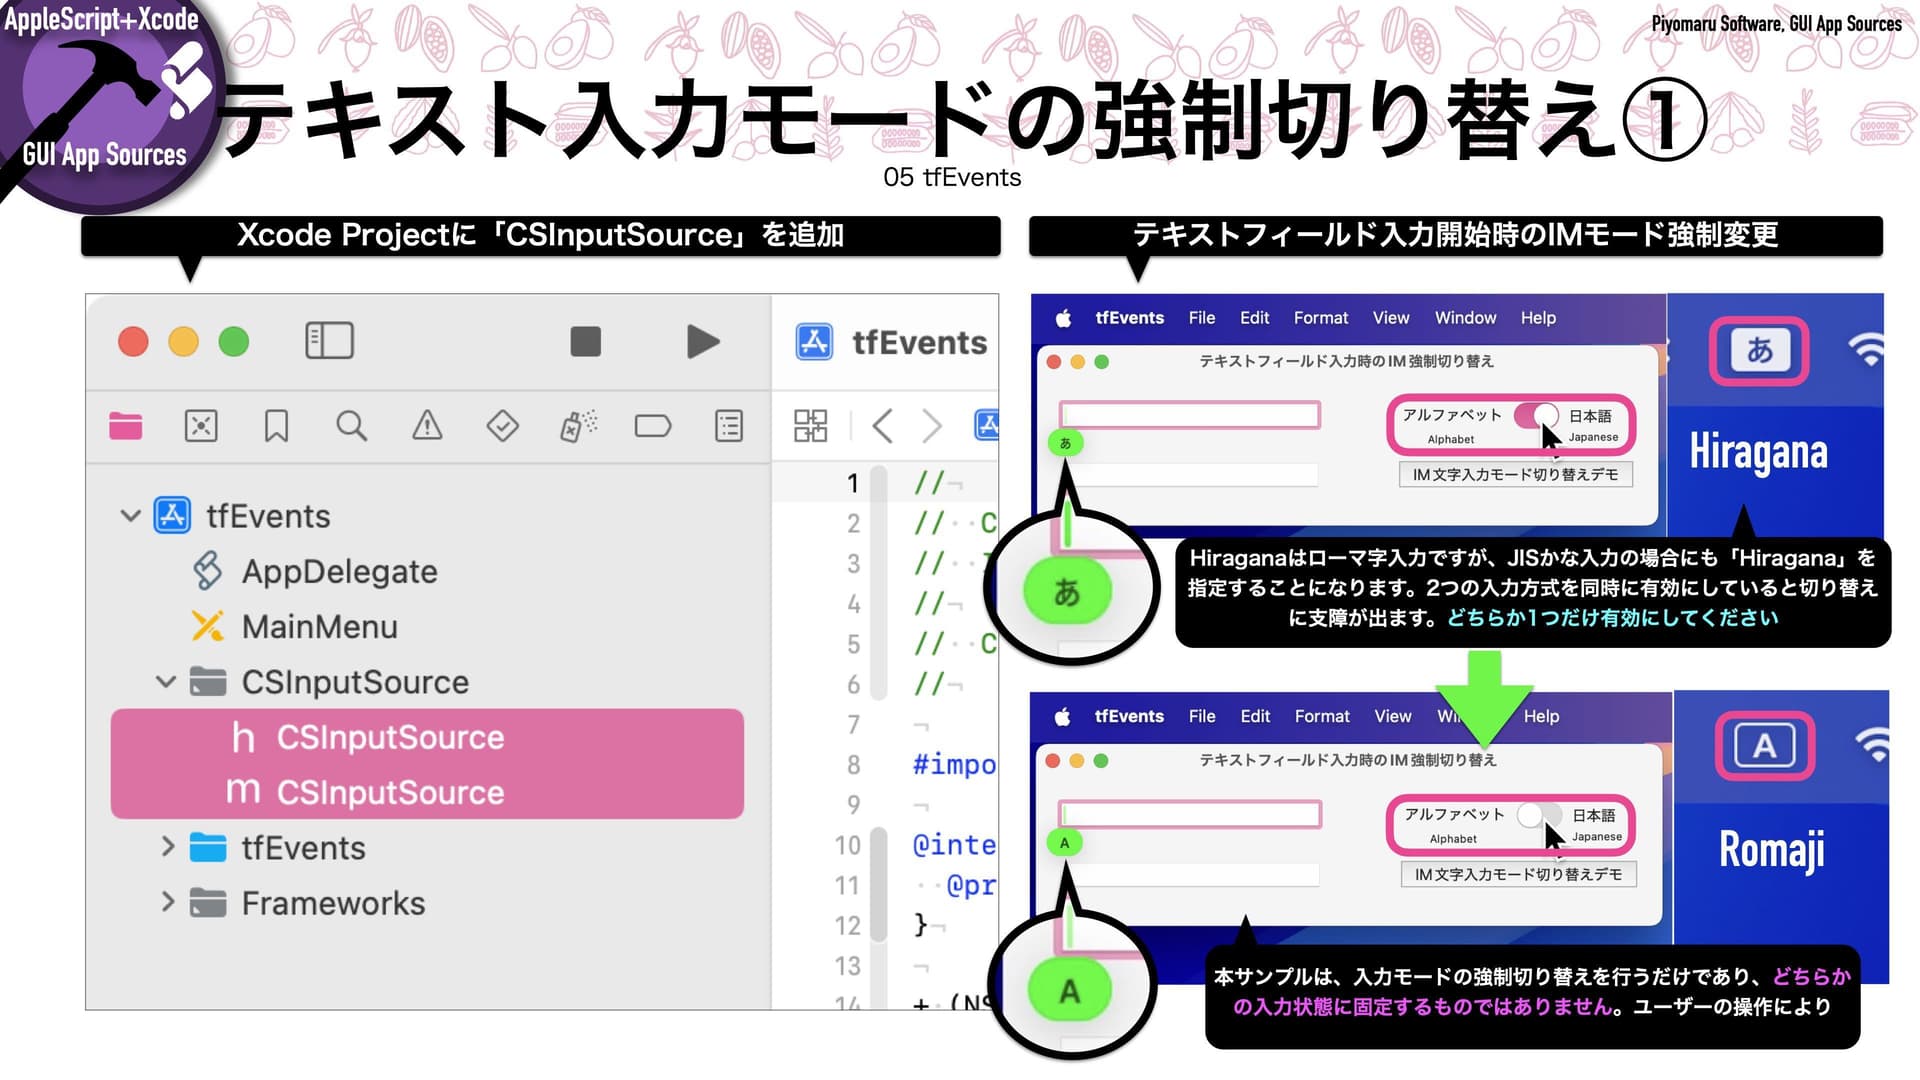Expand the blue tfEvents folder
Image resolution: width=1920 pixels, height=1080 pixels.
[168, 847]
